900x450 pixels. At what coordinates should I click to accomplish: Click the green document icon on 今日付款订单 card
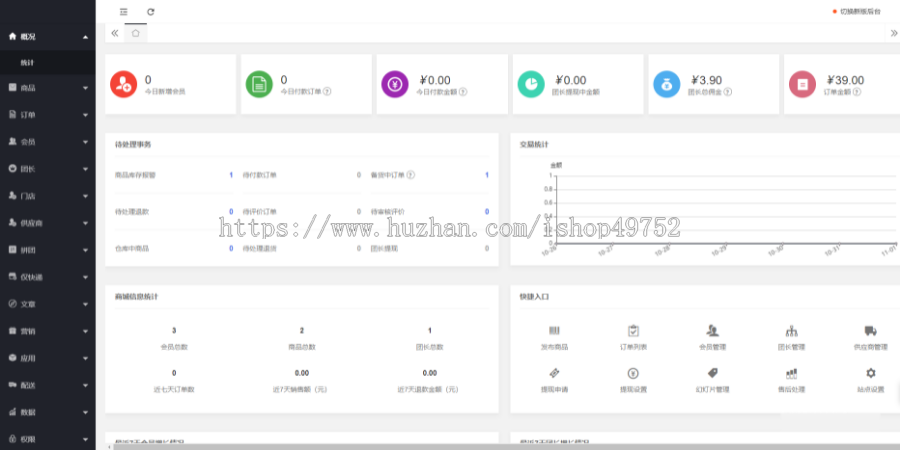(259, 84)
